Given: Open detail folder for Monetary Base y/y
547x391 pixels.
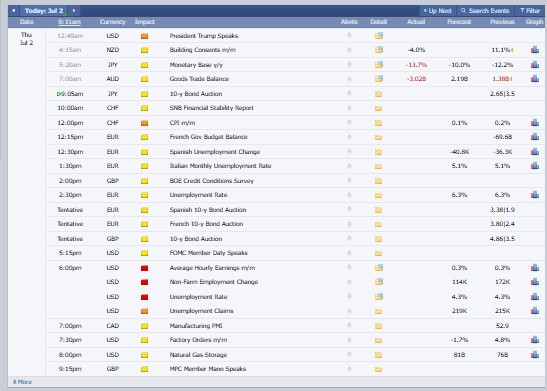Looking at the screenshot, I should [x=379, y=65].
